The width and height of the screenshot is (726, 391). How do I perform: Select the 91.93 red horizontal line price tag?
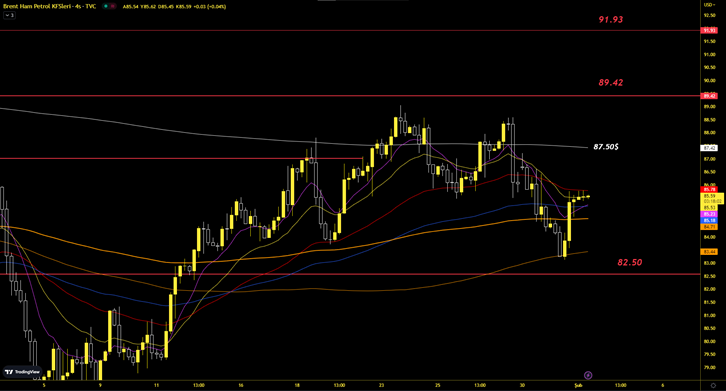click(709, 31)
